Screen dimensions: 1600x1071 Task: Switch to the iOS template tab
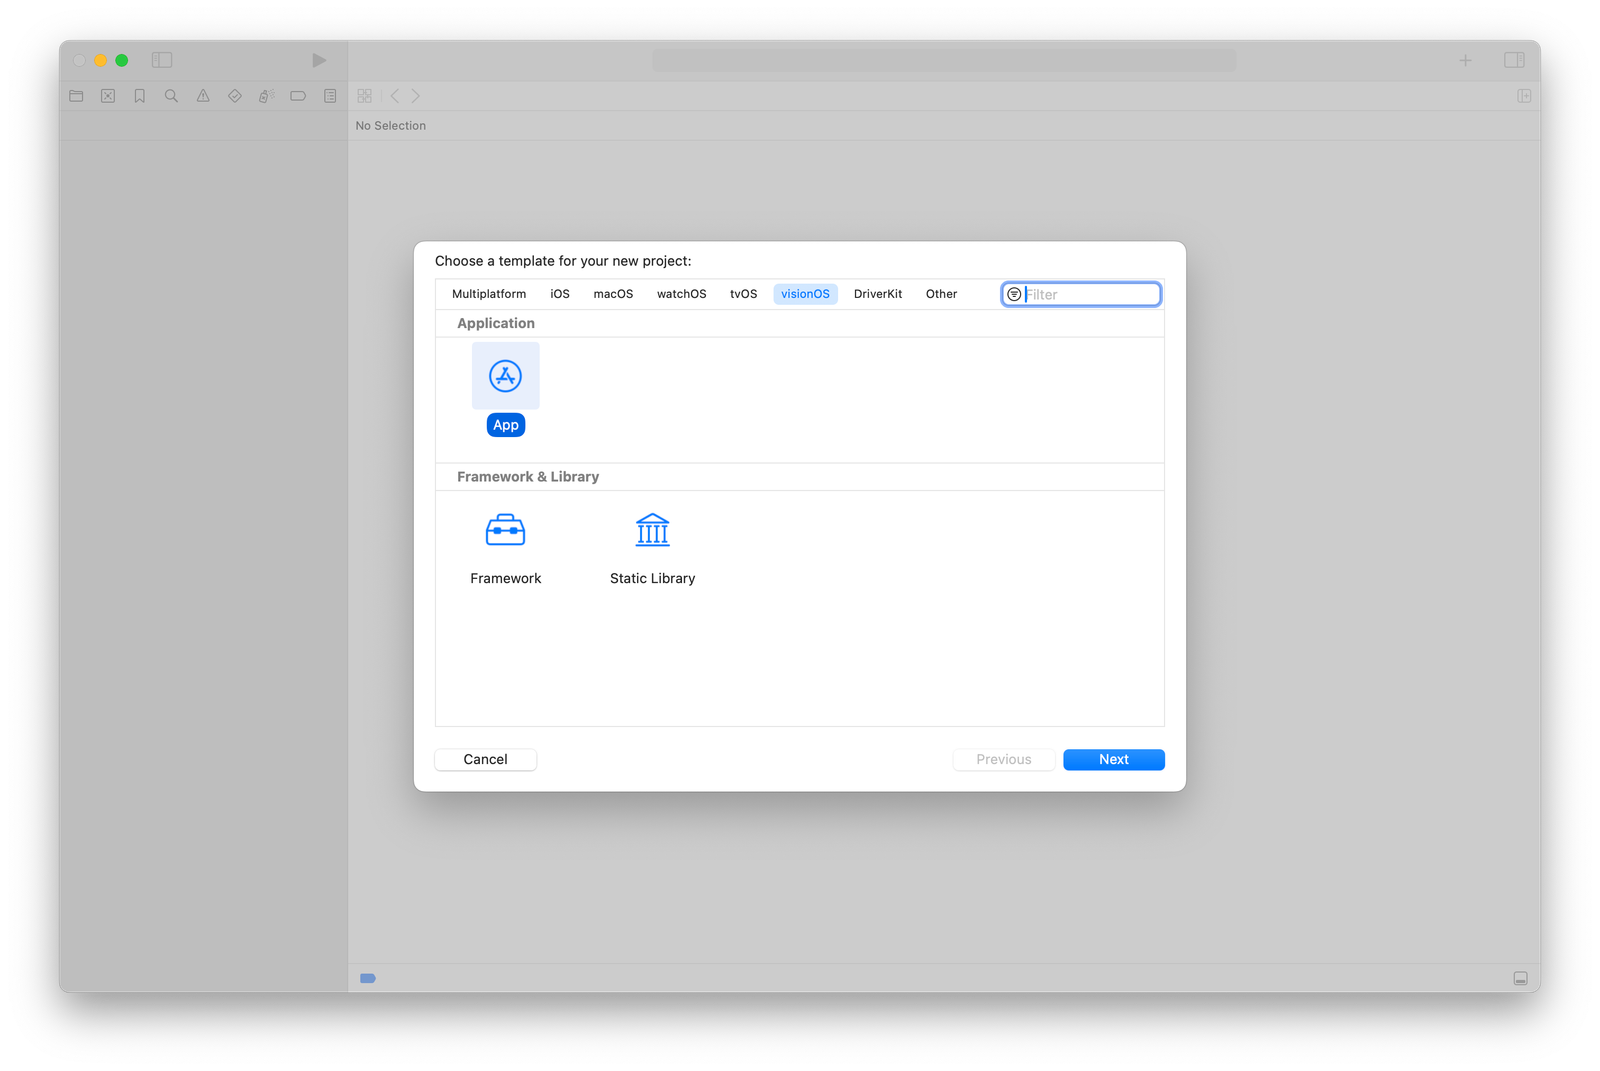pyautogui.click(x=559, y=293)
